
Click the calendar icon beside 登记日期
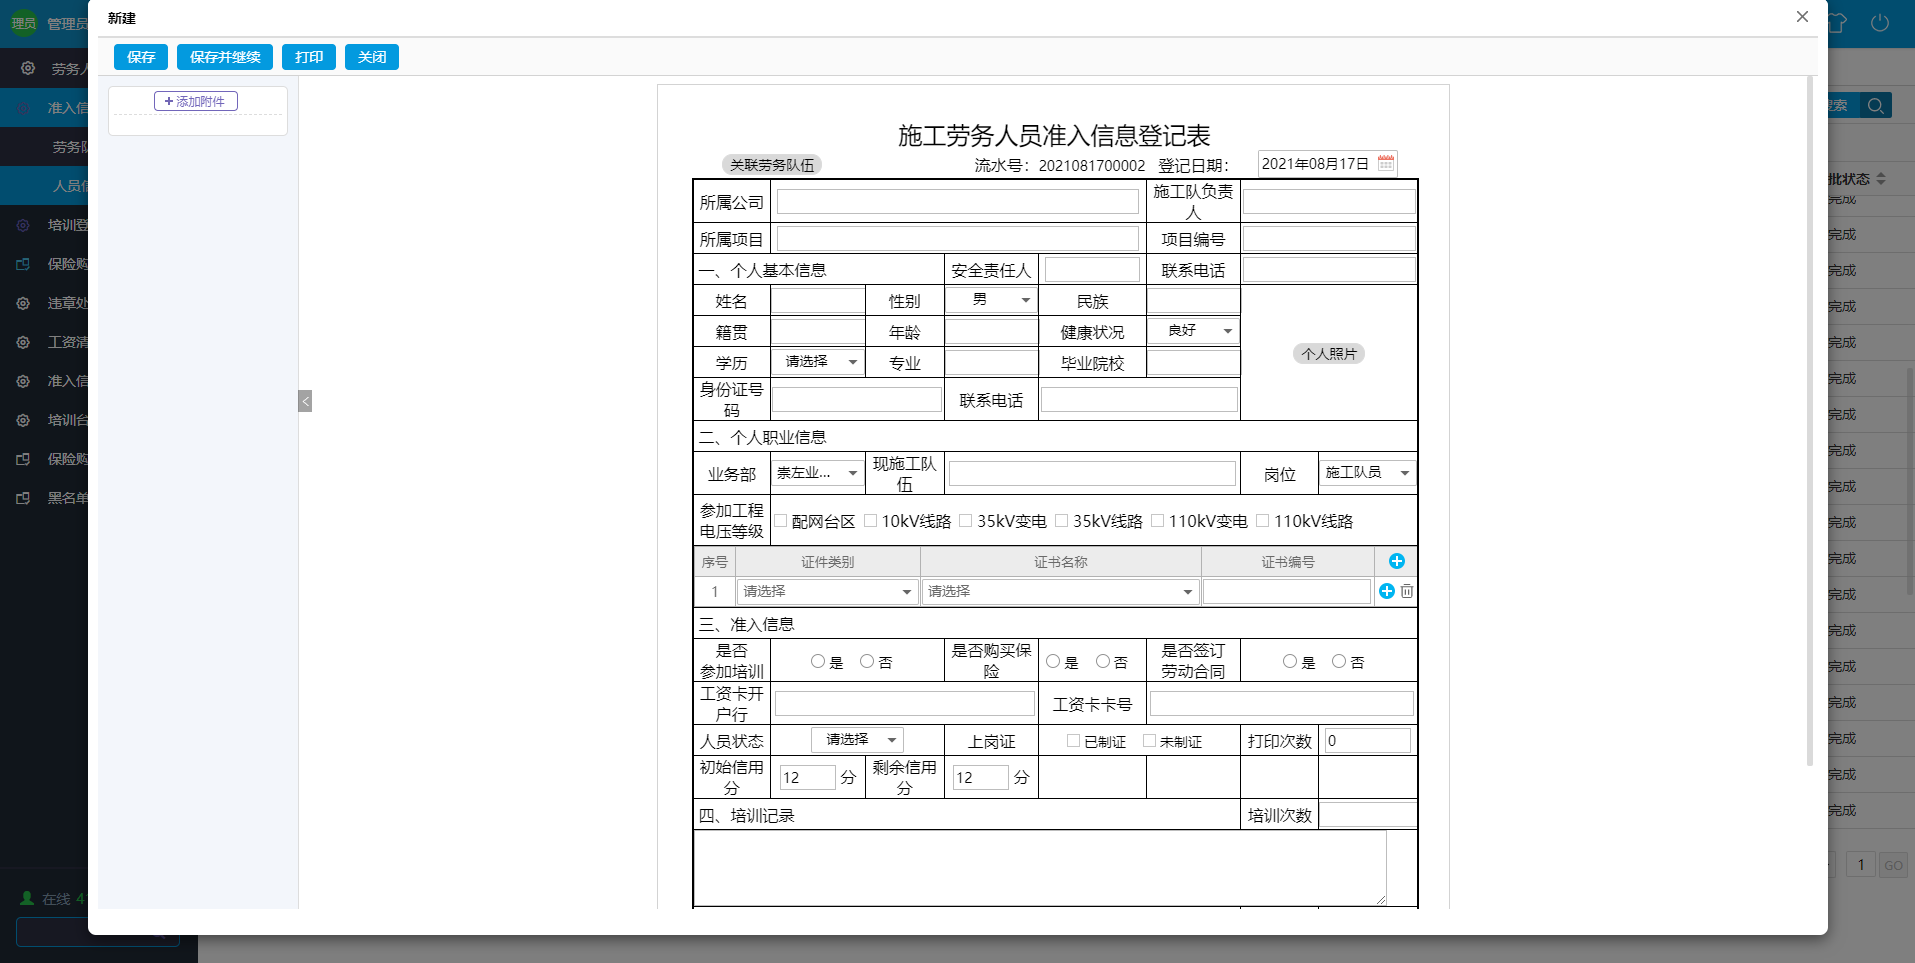click(x=1385, y=162)
